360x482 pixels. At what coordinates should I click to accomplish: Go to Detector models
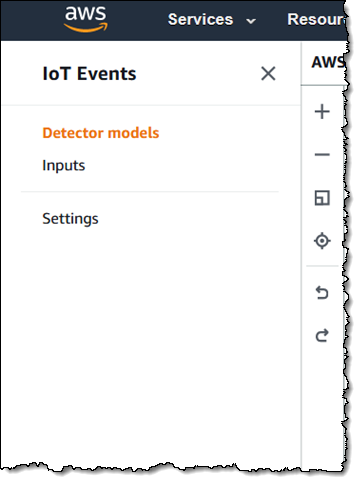101,133
